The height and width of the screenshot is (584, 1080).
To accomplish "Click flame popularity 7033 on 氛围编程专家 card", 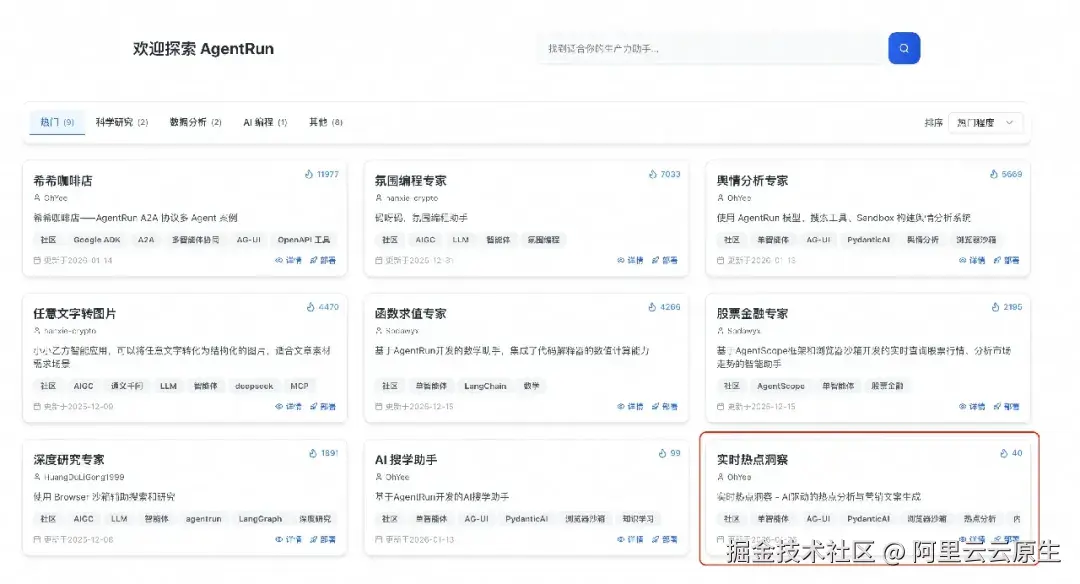I will (665, 174).
